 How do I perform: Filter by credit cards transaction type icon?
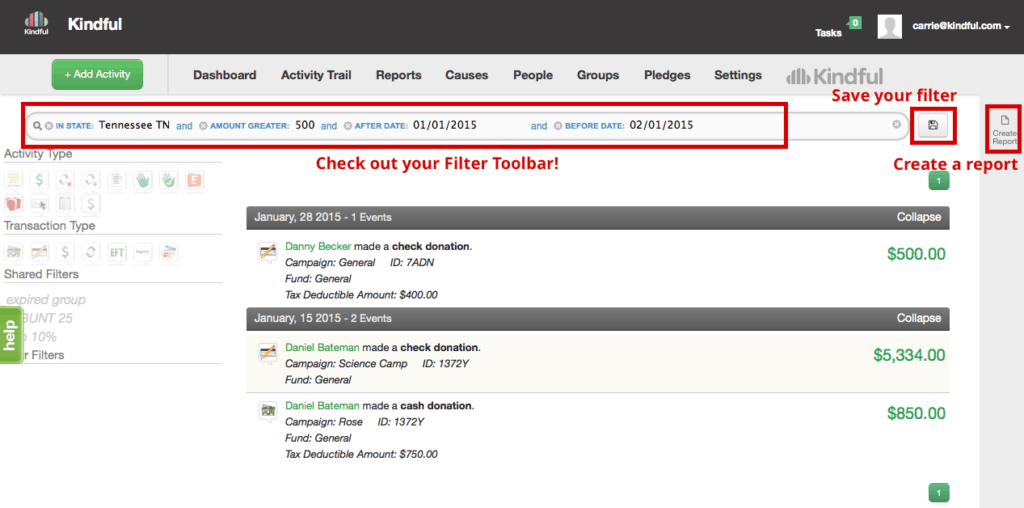[x=168, y=253]
